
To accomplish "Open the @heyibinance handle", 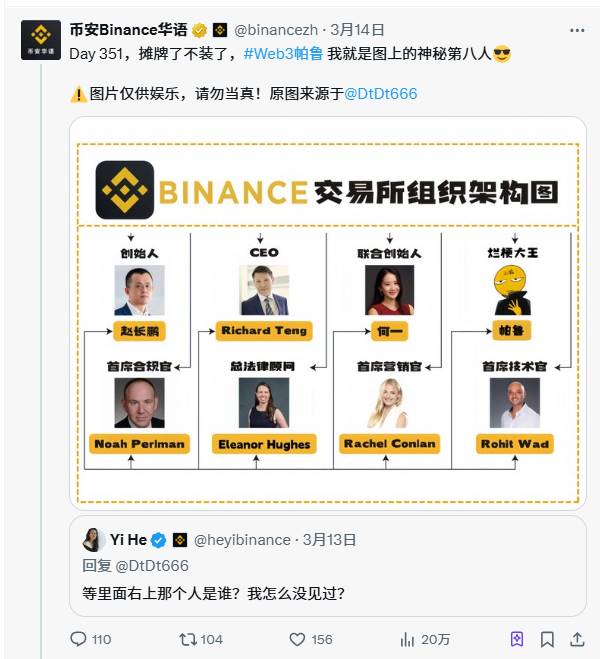I will point(240,540).
